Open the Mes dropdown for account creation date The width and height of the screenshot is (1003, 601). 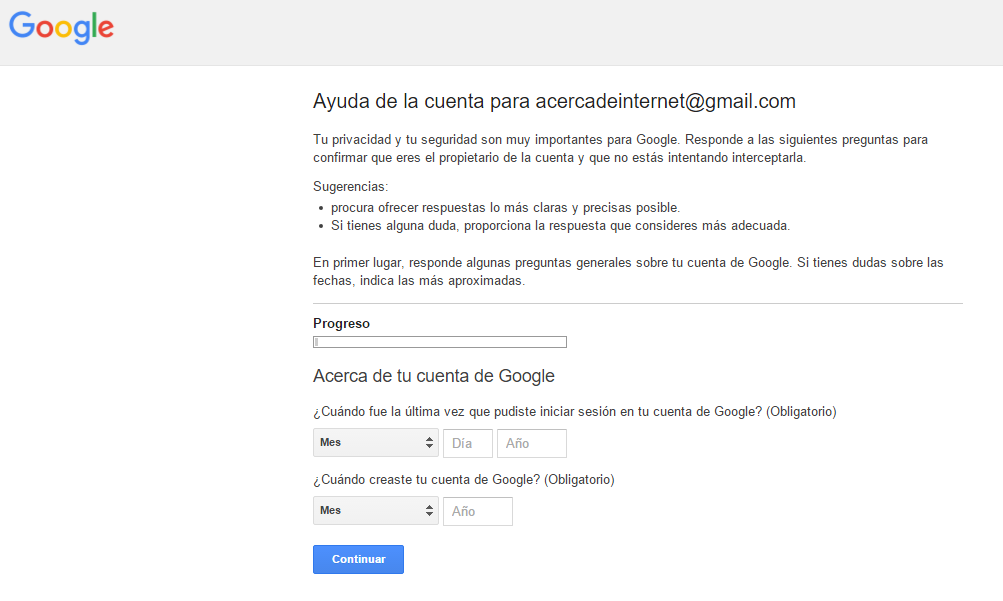coord(375,510)
